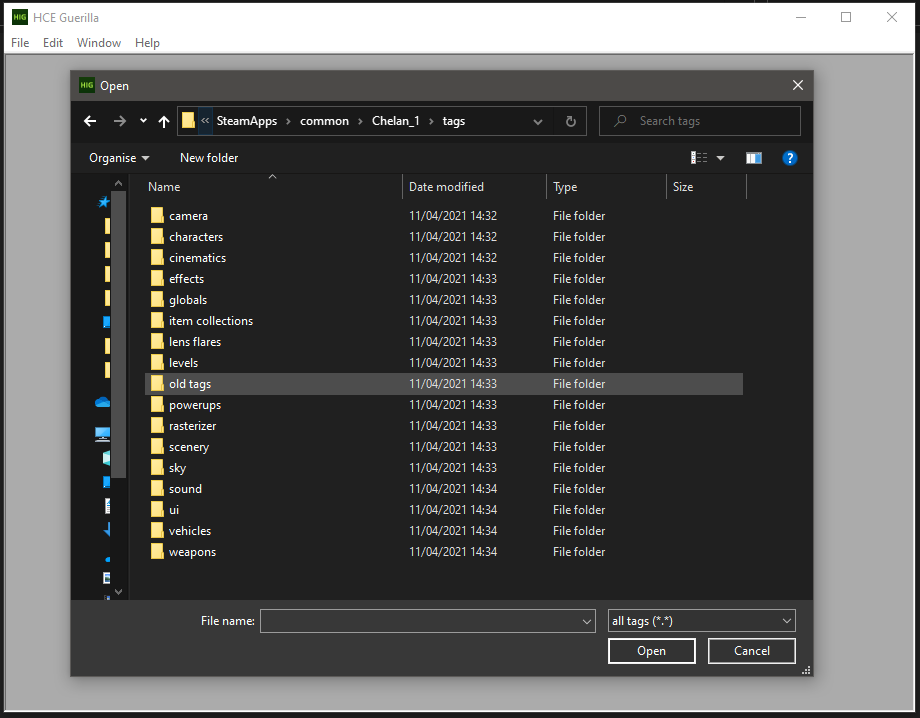The height and width of the screenshot is (718, 920).
Task: Select the scenery folder icon
Action: [157, 446]
